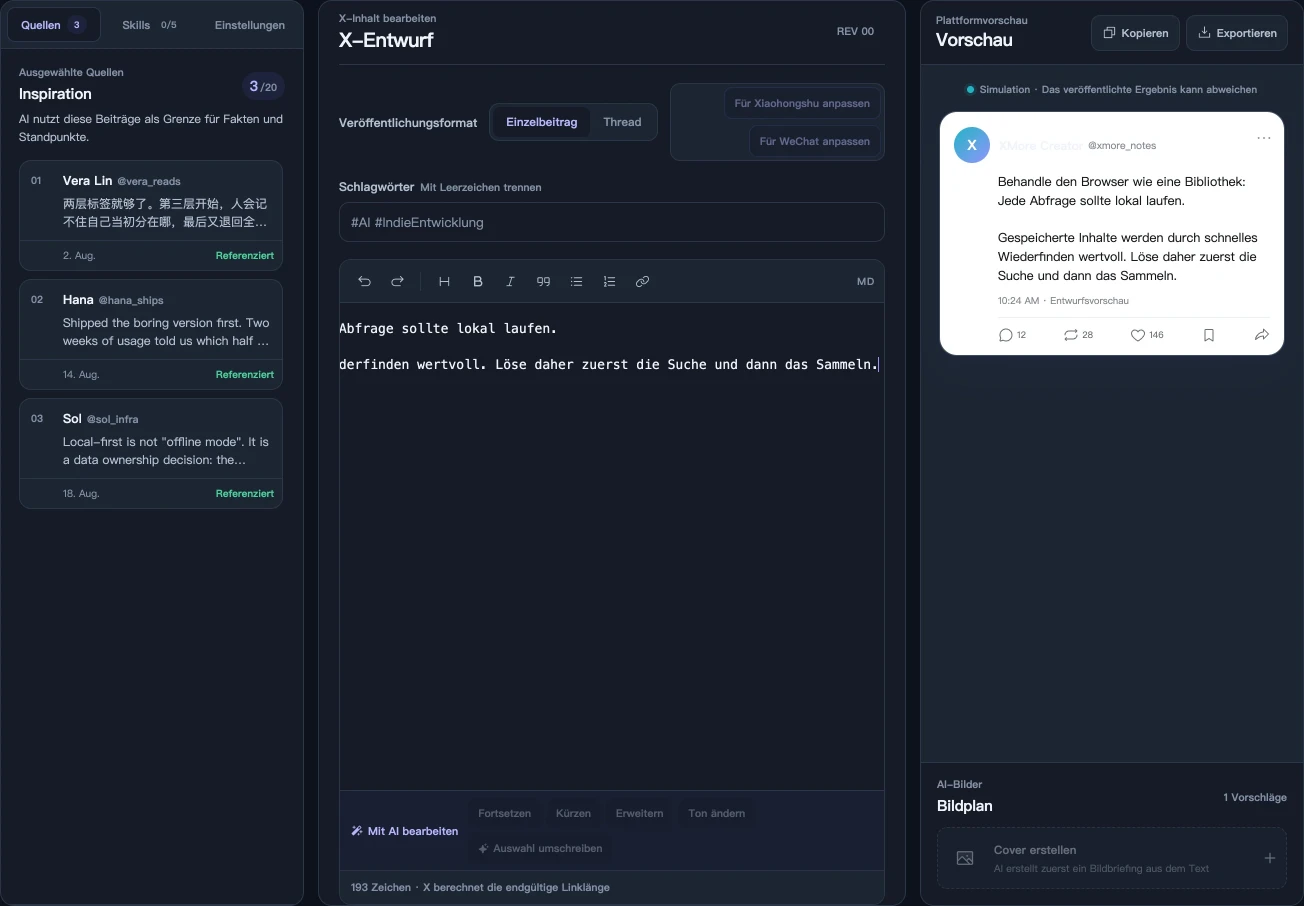Screen dimensions: 1304x906
Task: Click the undo icon in editor toolbar
Action: tap(364, 282)
